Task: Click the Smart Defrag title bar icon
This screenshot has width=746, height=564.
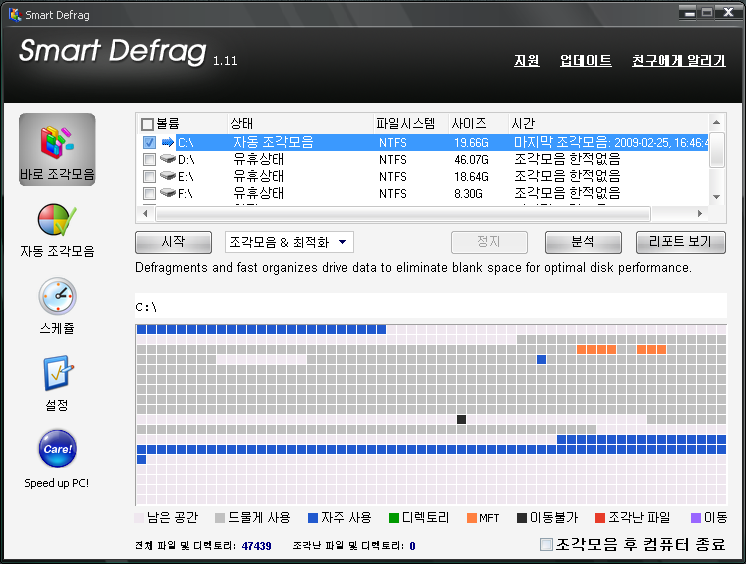Action: pos(15,15)
